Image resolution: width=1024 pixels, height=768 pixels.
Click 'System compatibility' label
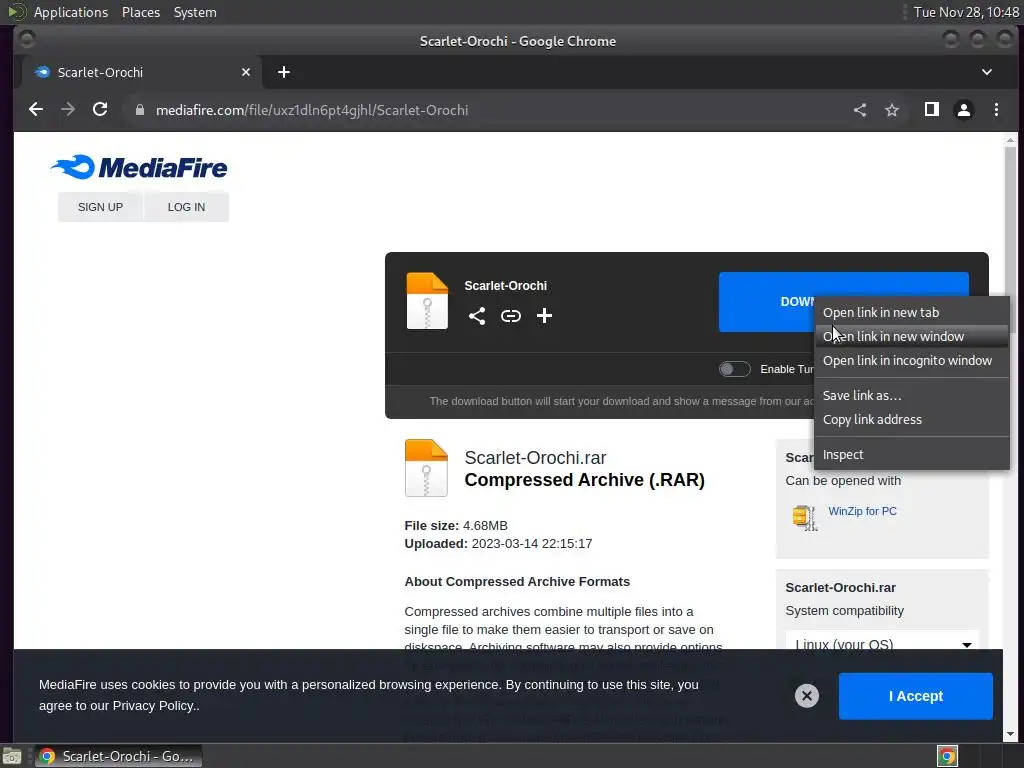pos(844,611)
